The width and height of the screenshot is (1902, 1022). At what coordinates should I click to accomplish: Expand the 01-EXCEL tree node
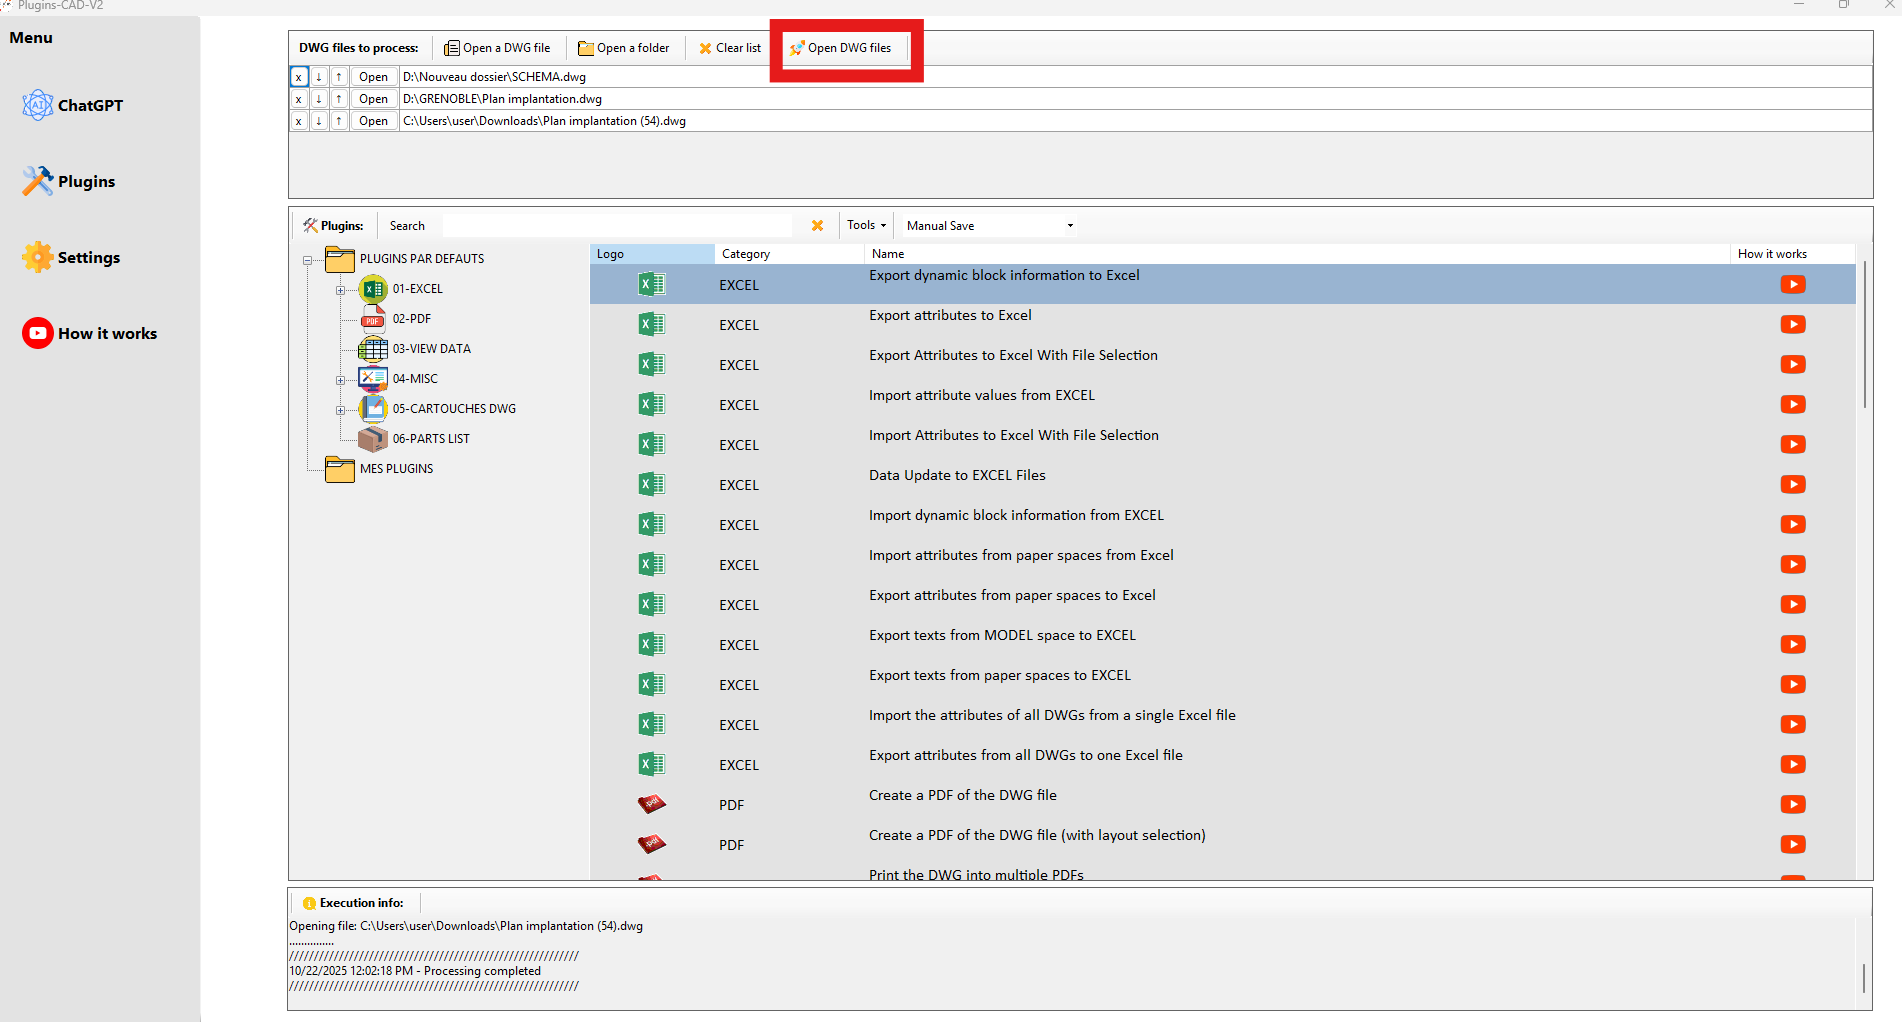pyautogui.click(x=340, y=290)
